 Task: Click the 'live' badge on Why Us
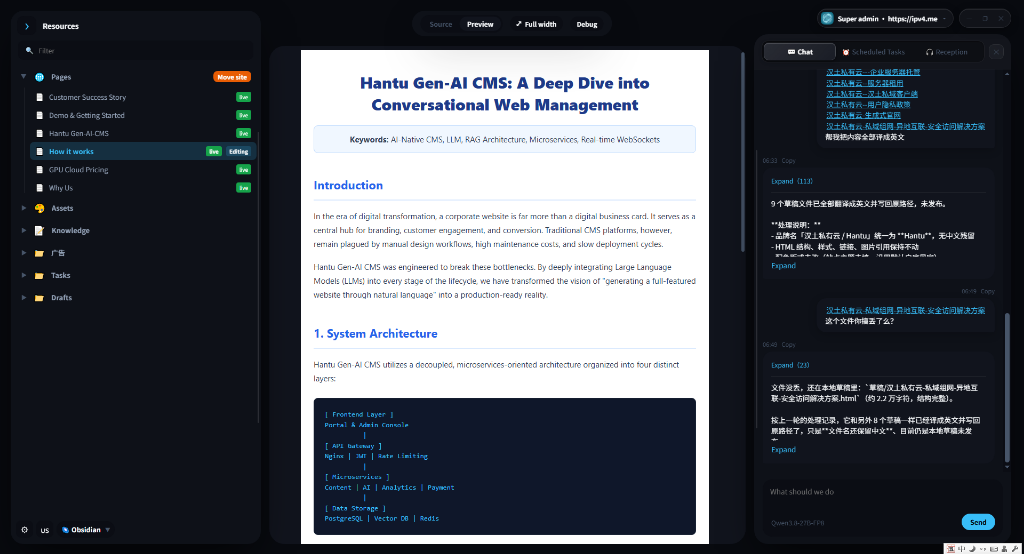(x=244, y=188)
